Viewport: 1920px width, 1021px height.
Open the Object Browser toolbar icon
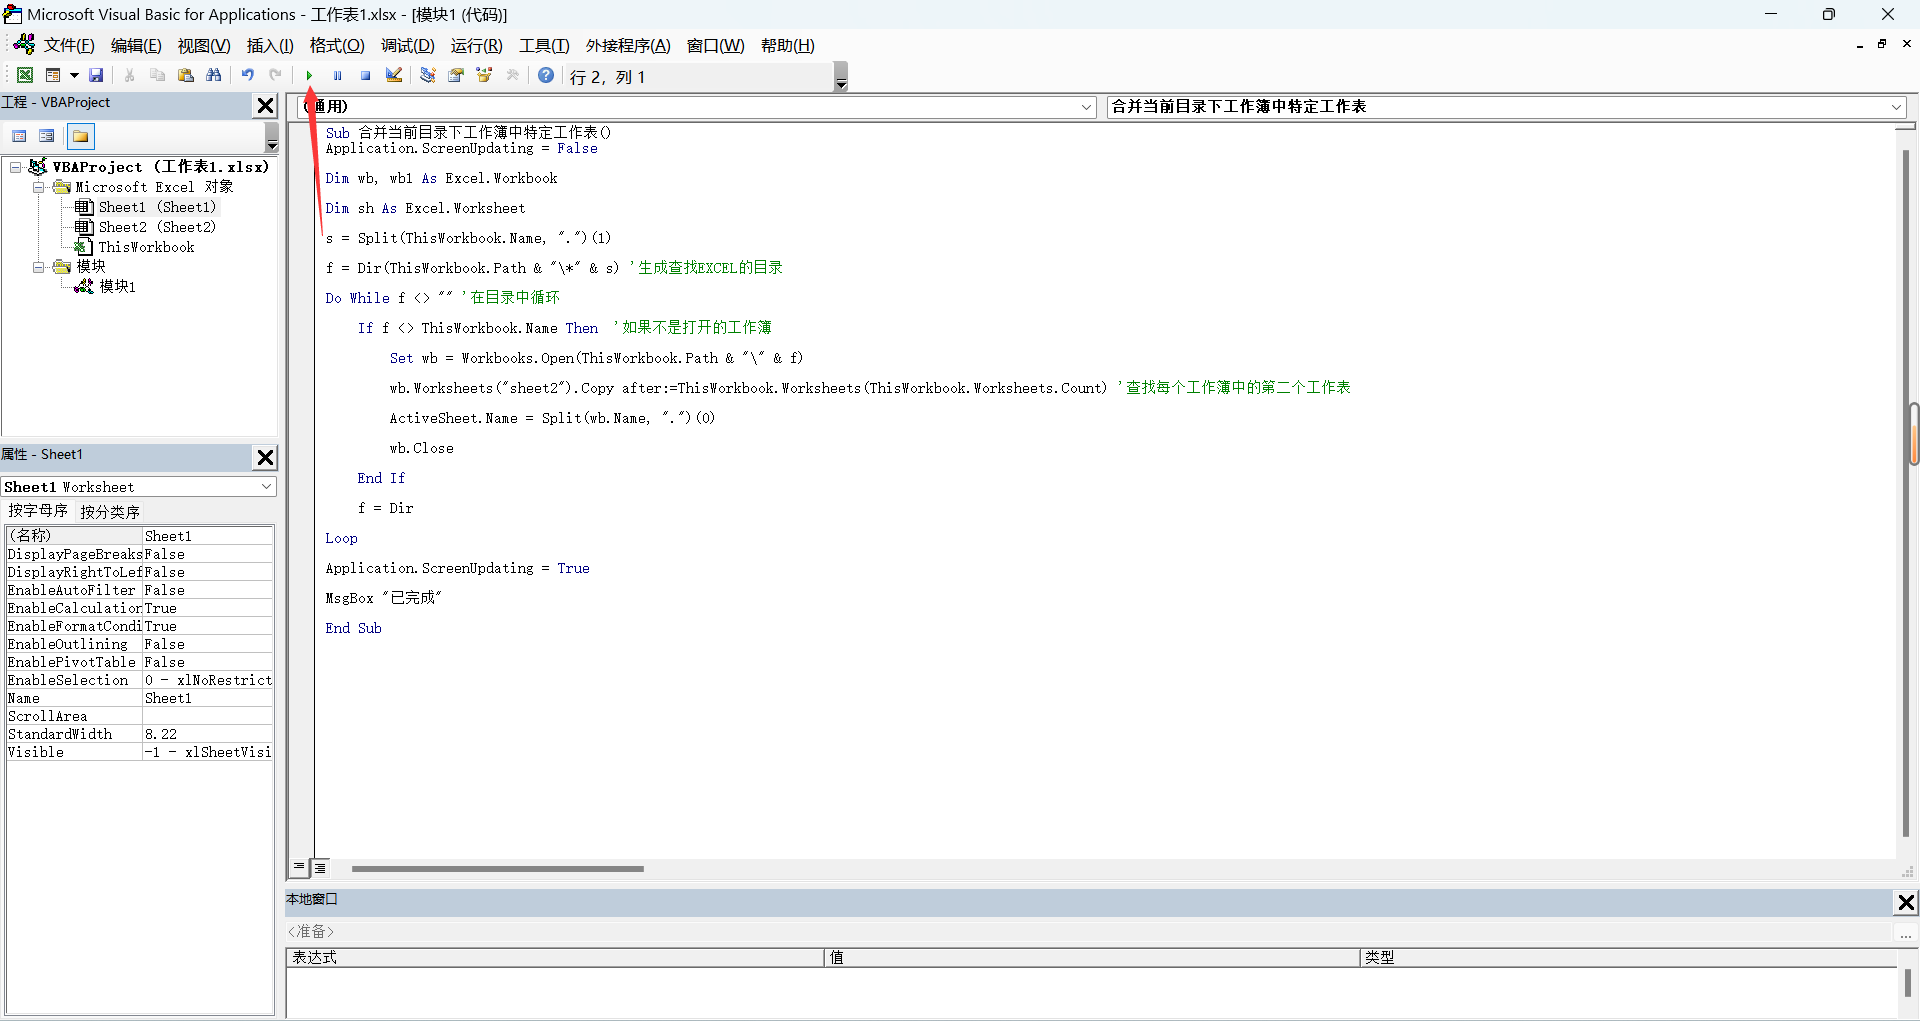484,75
